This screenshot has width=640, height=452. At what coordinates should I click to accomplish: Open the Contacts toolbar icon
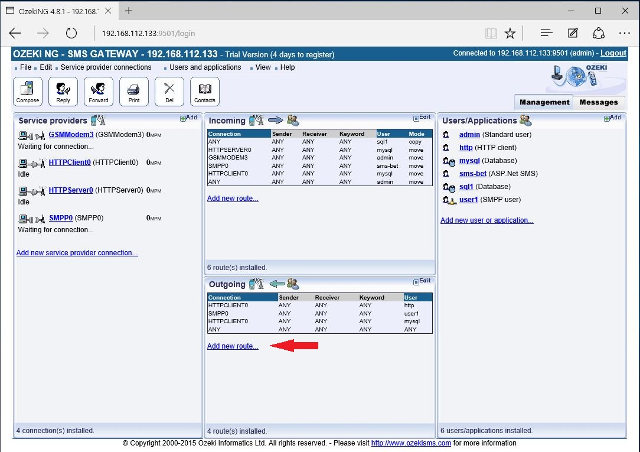[204, 91]
